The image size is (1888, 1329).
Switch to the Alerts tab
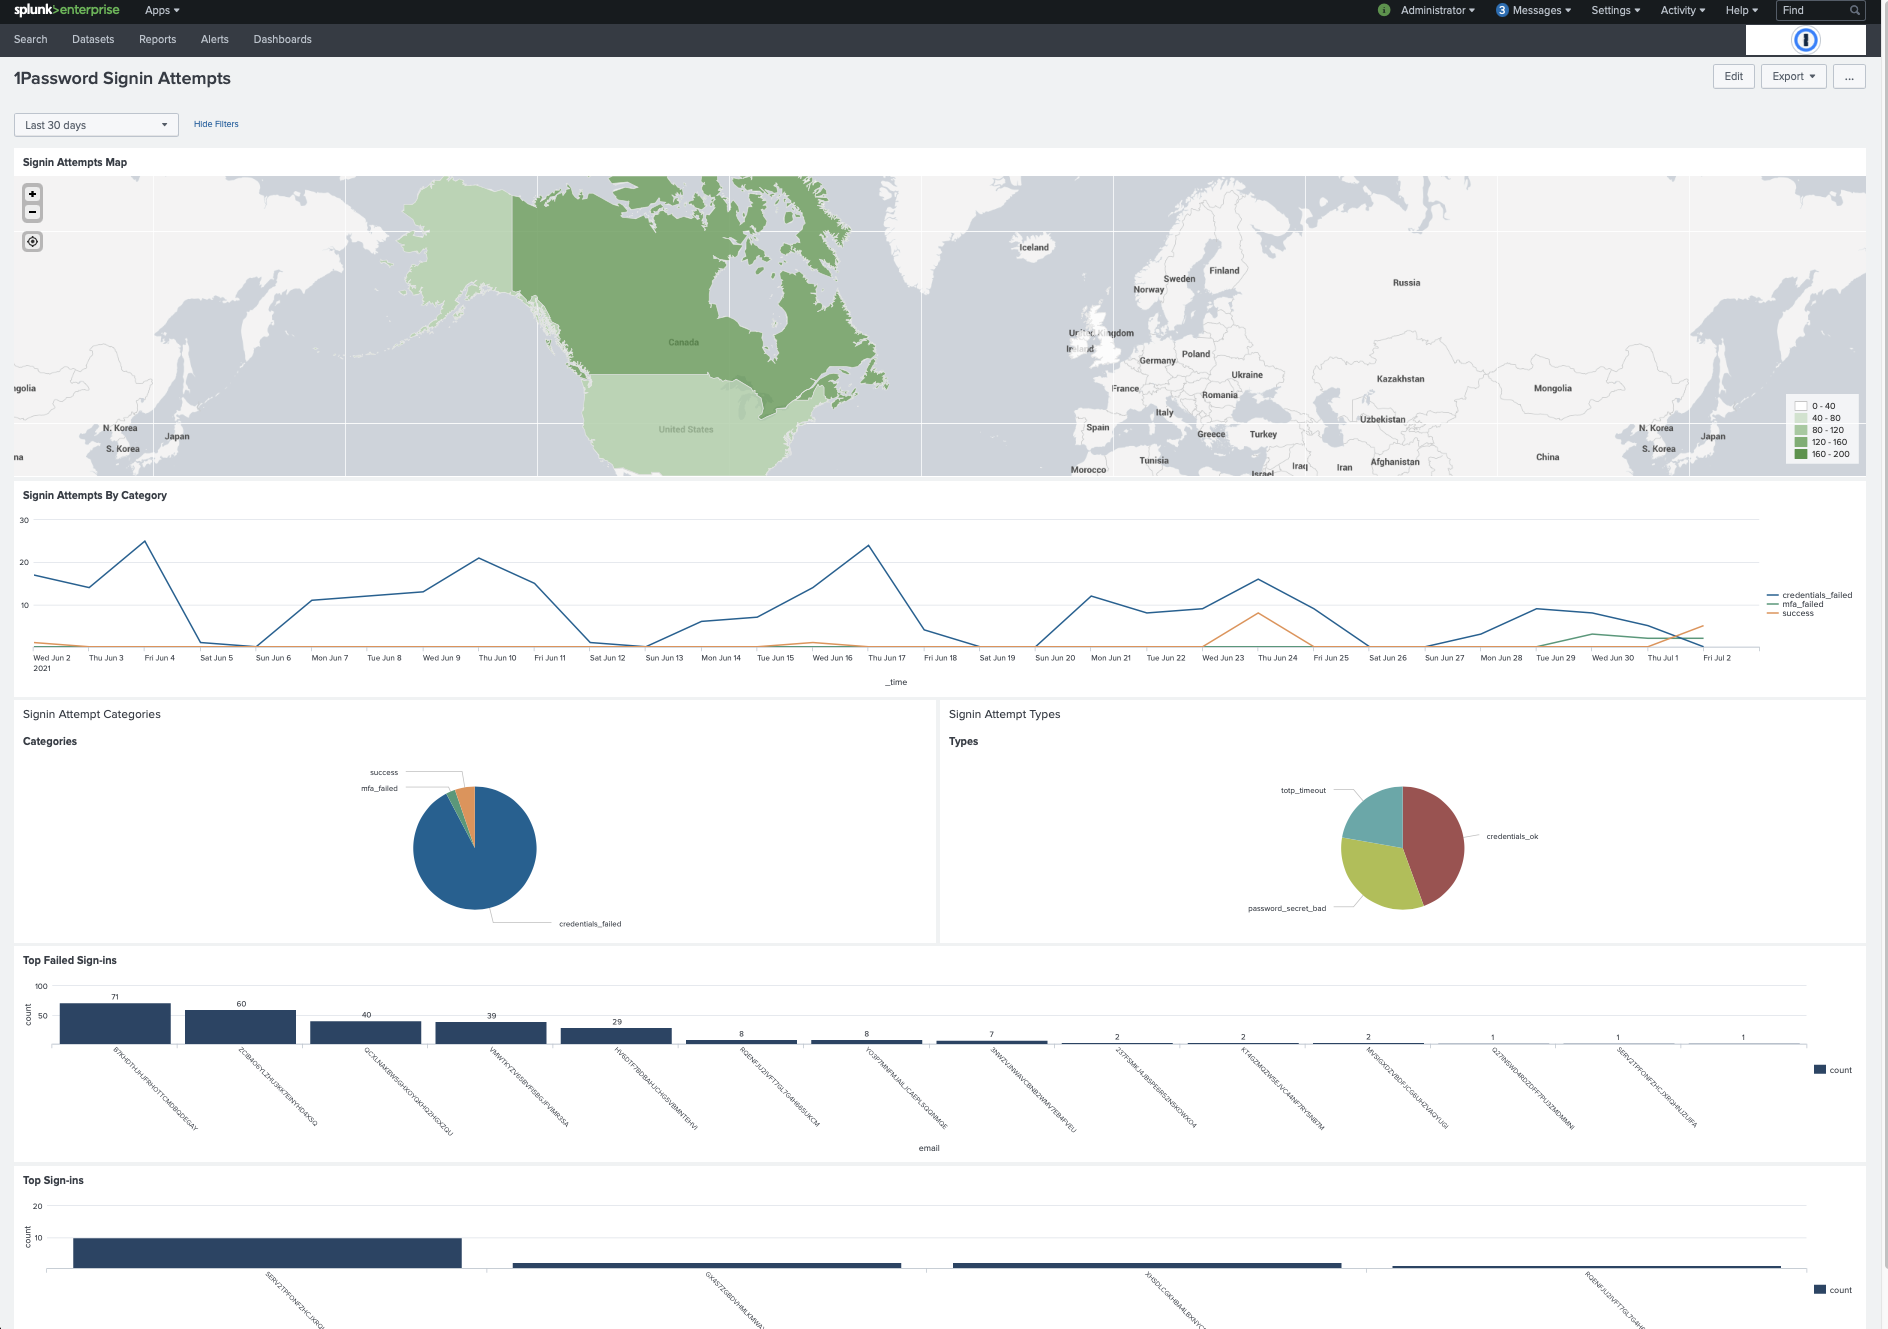tap(215, 40)
